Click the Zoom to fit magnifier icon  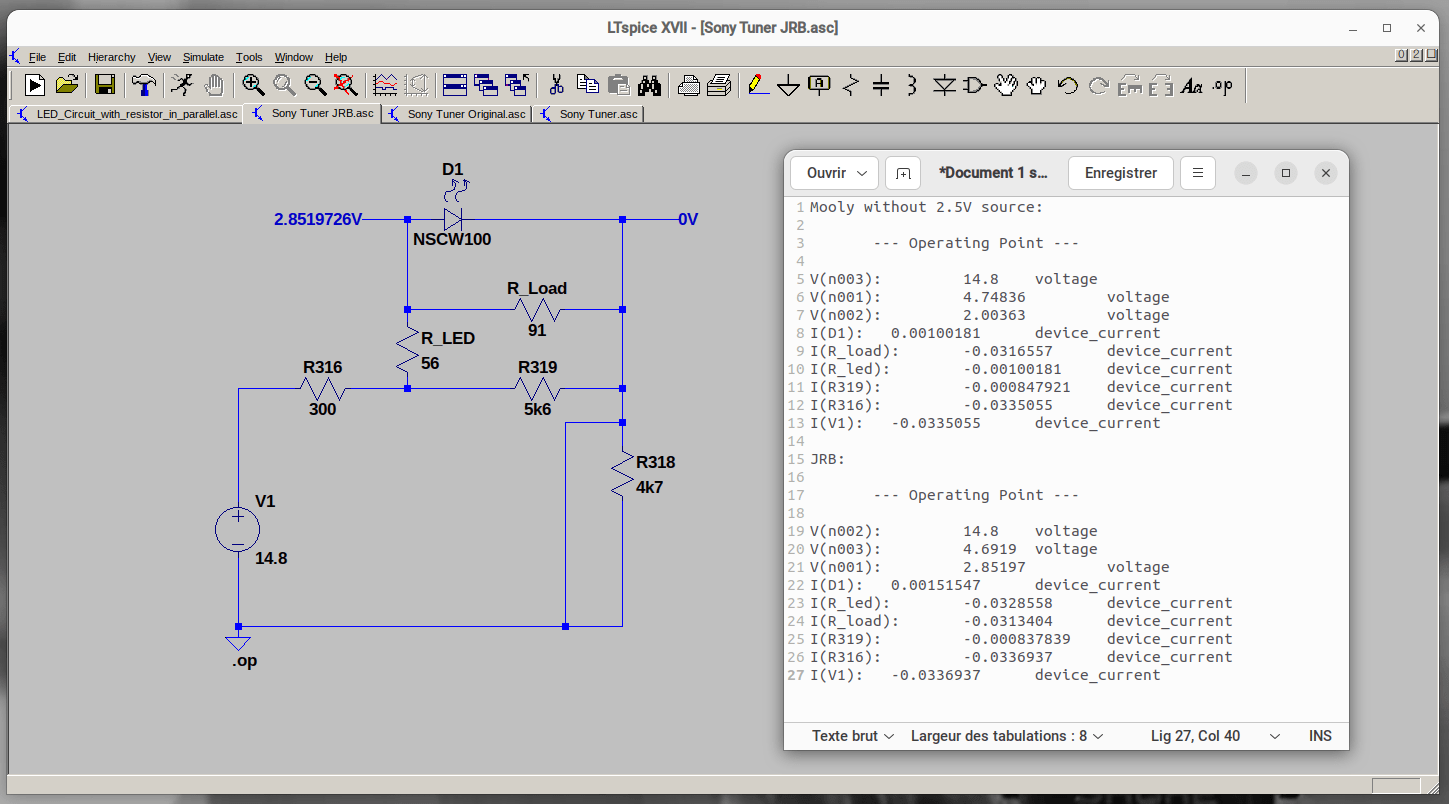click(346, 85)
